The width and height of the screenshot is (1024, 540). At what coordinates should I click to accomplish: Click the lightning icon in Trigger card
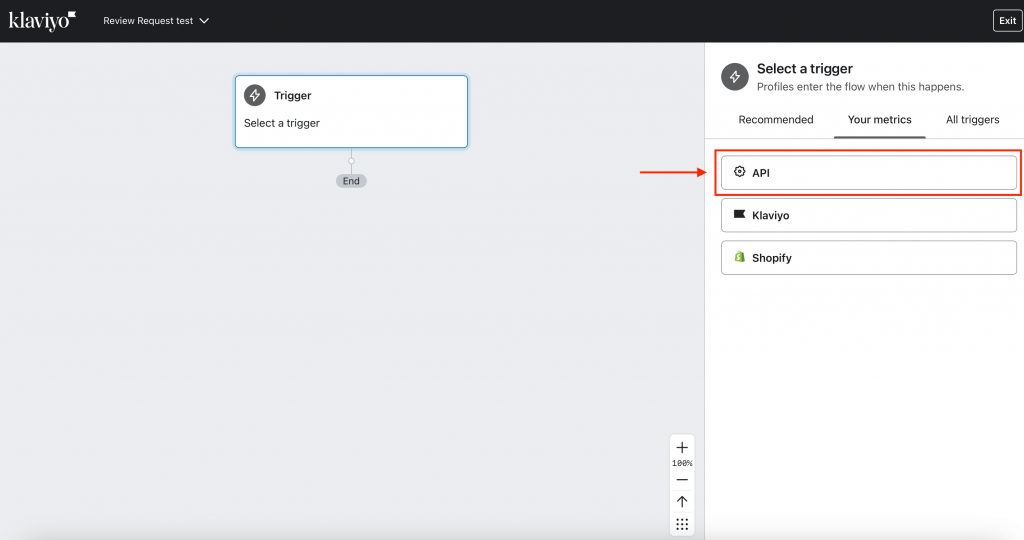[x=255, y=95]
